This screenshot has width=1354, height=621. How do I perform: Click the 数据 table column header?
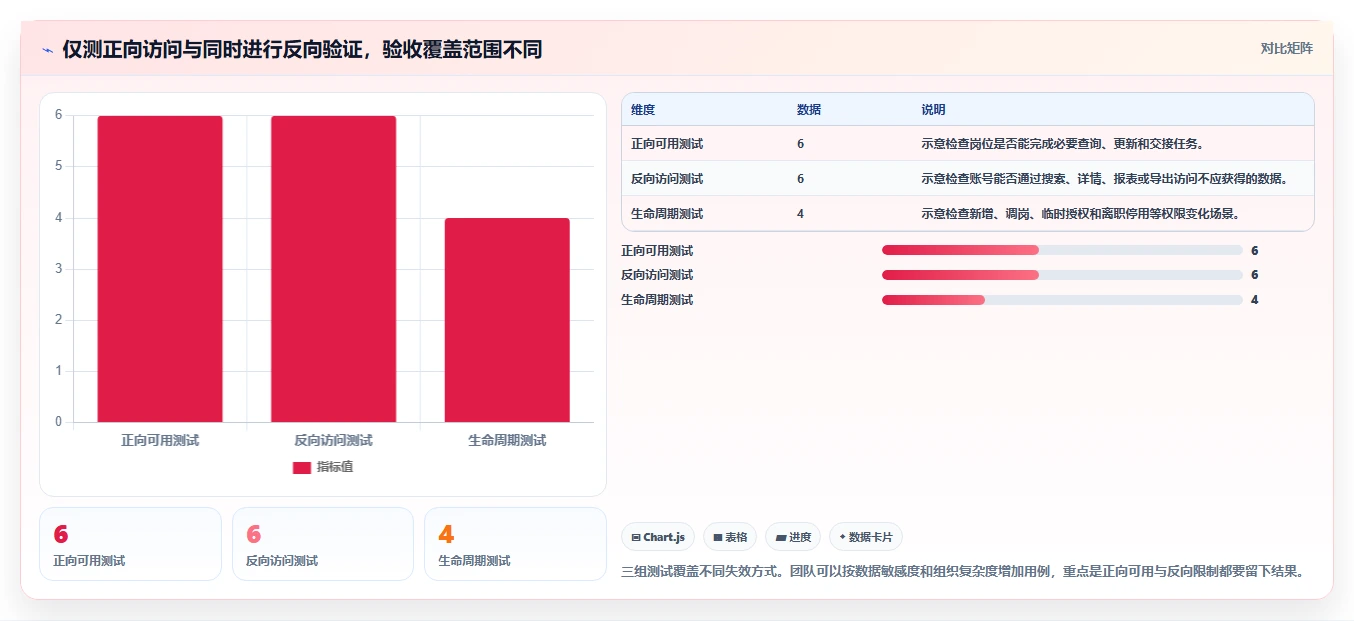(x=809, y=110)
